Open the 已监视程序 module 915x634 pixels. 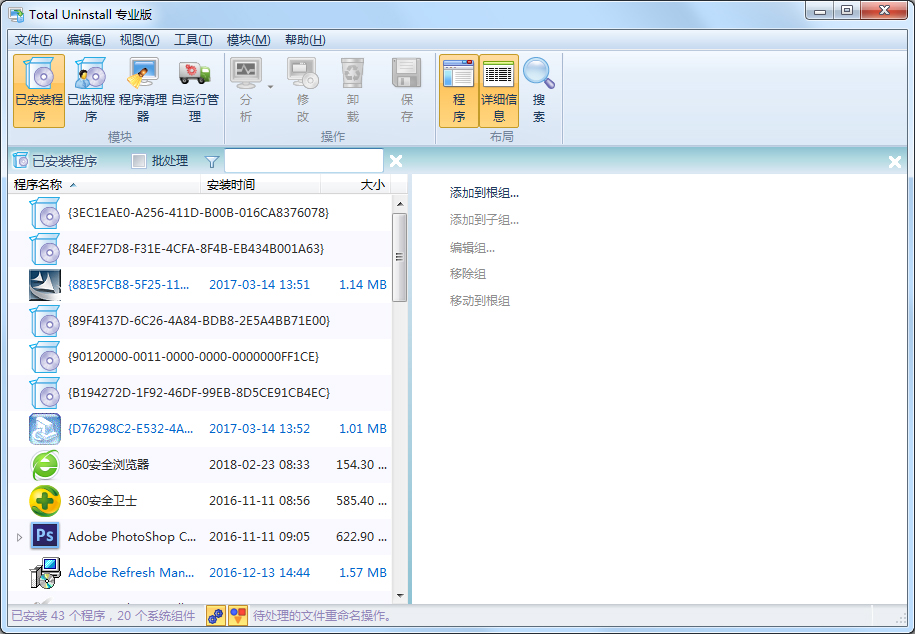click(91, 91)
